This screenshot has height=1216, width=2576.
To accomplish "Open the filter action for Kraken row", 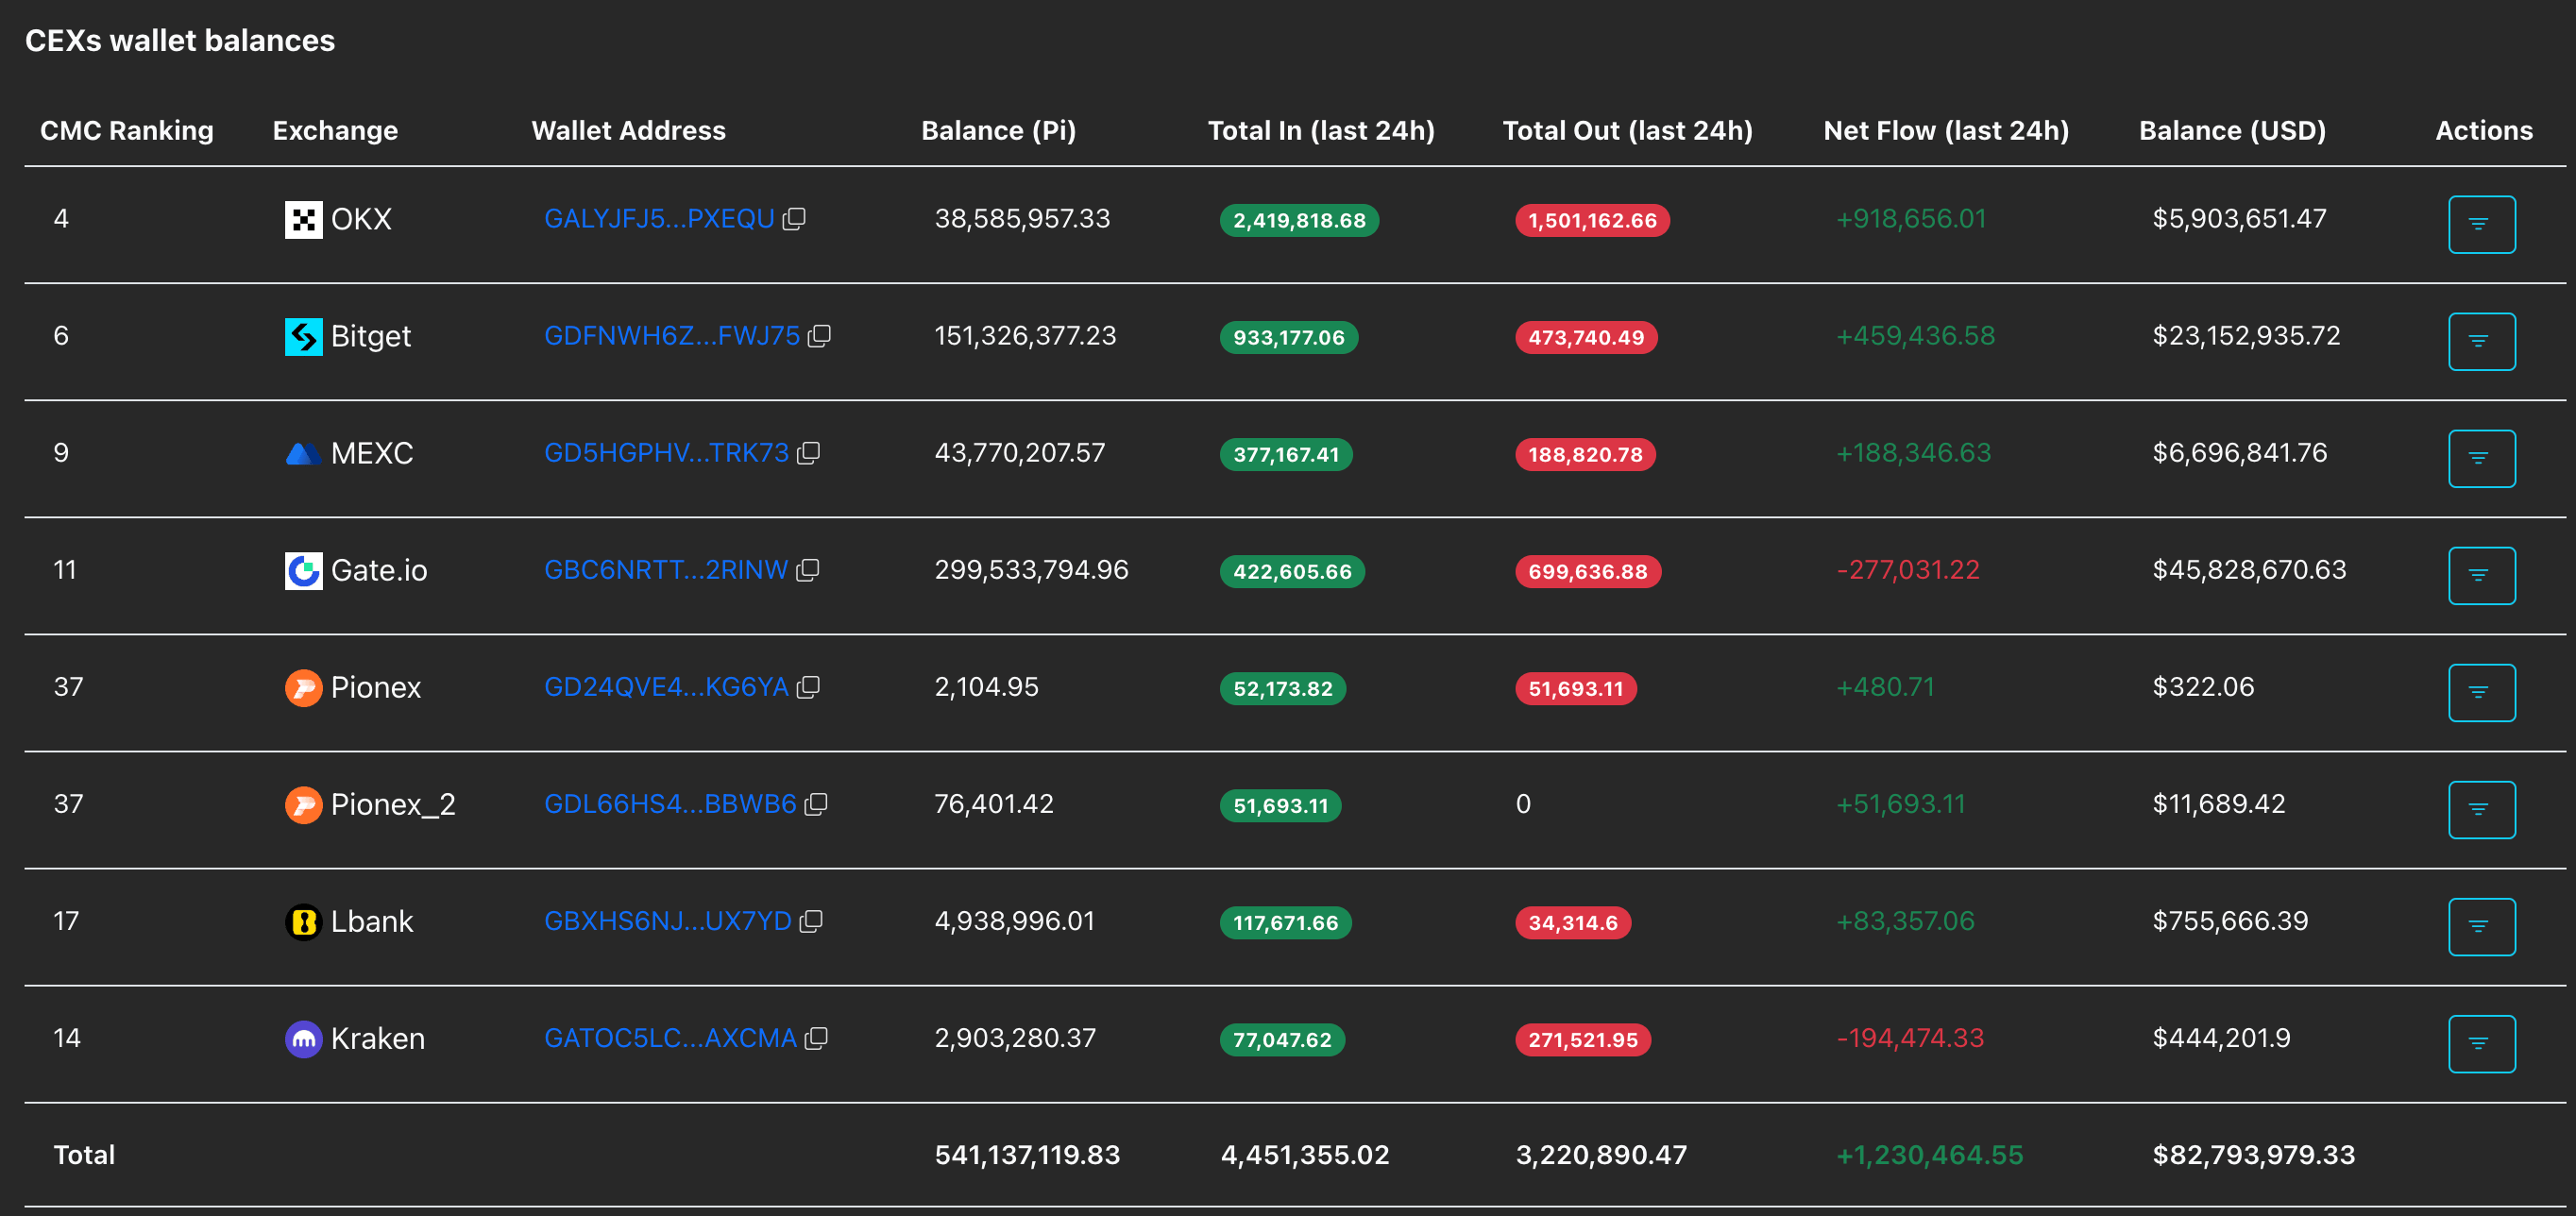I will (2481, 1043).
